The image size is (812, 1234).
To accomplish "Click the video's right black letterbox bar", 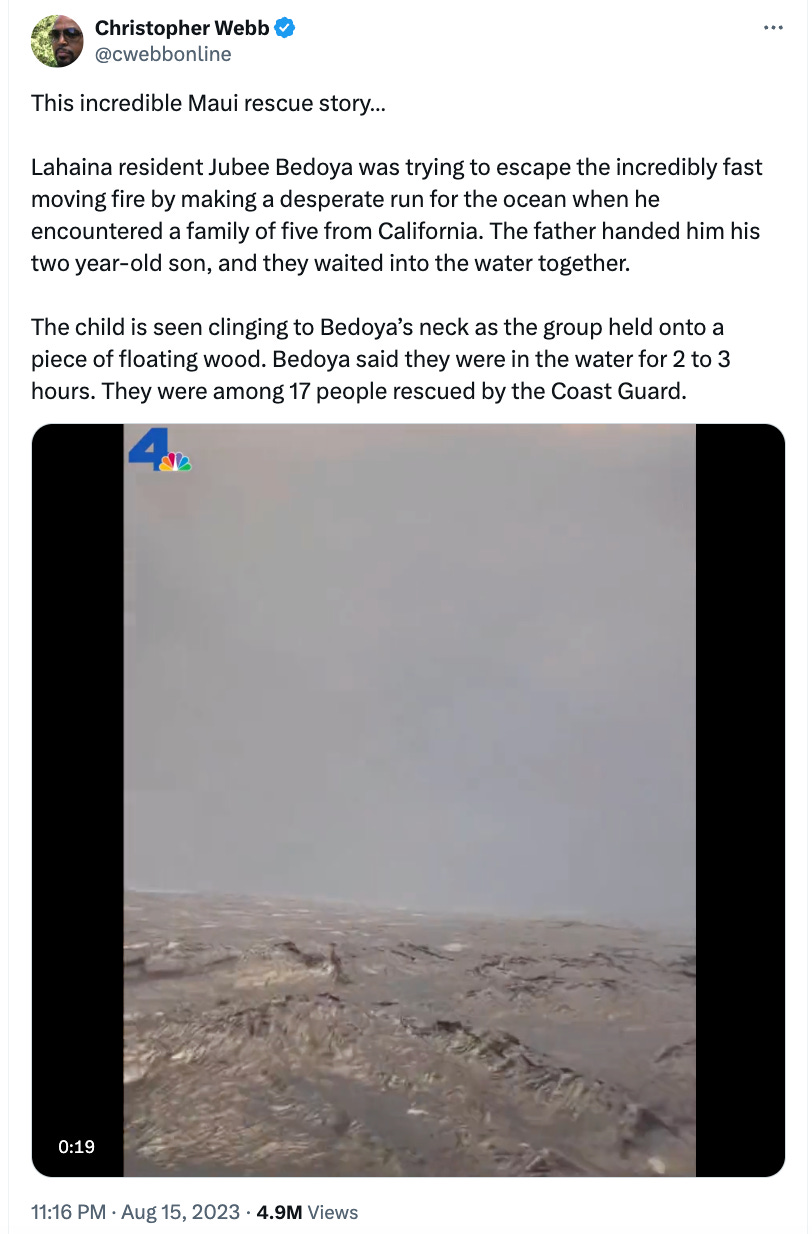I will tap(740, 800).
